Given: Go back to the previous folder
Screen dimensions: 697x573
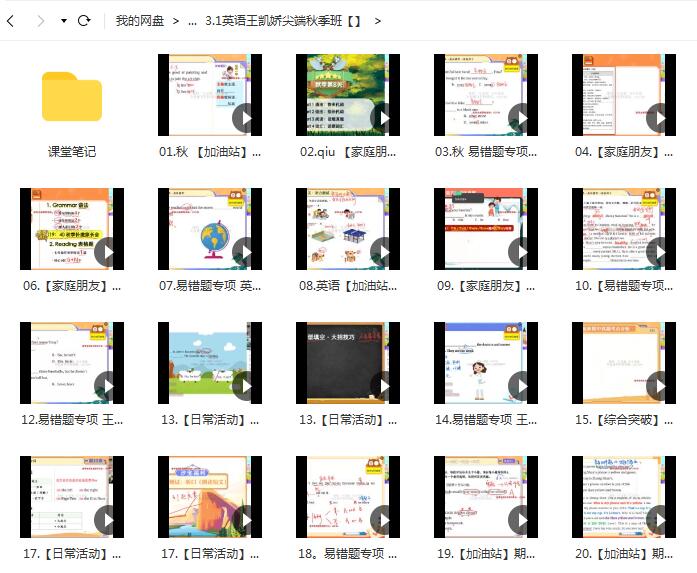Looking at the screenshot, I should pos(11,21).
